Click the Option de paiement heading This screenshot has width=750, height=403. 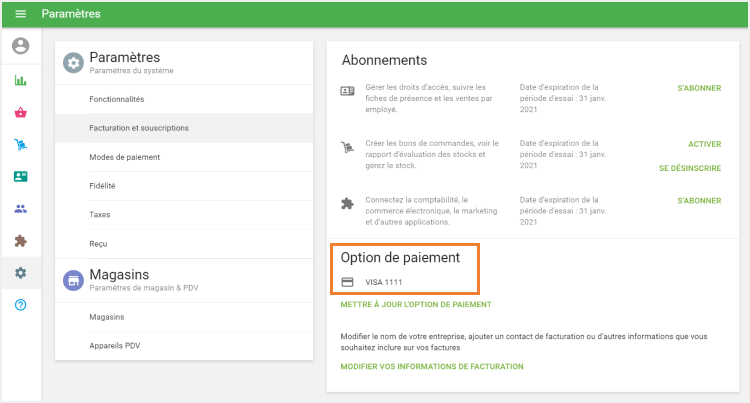coord(400,257)
